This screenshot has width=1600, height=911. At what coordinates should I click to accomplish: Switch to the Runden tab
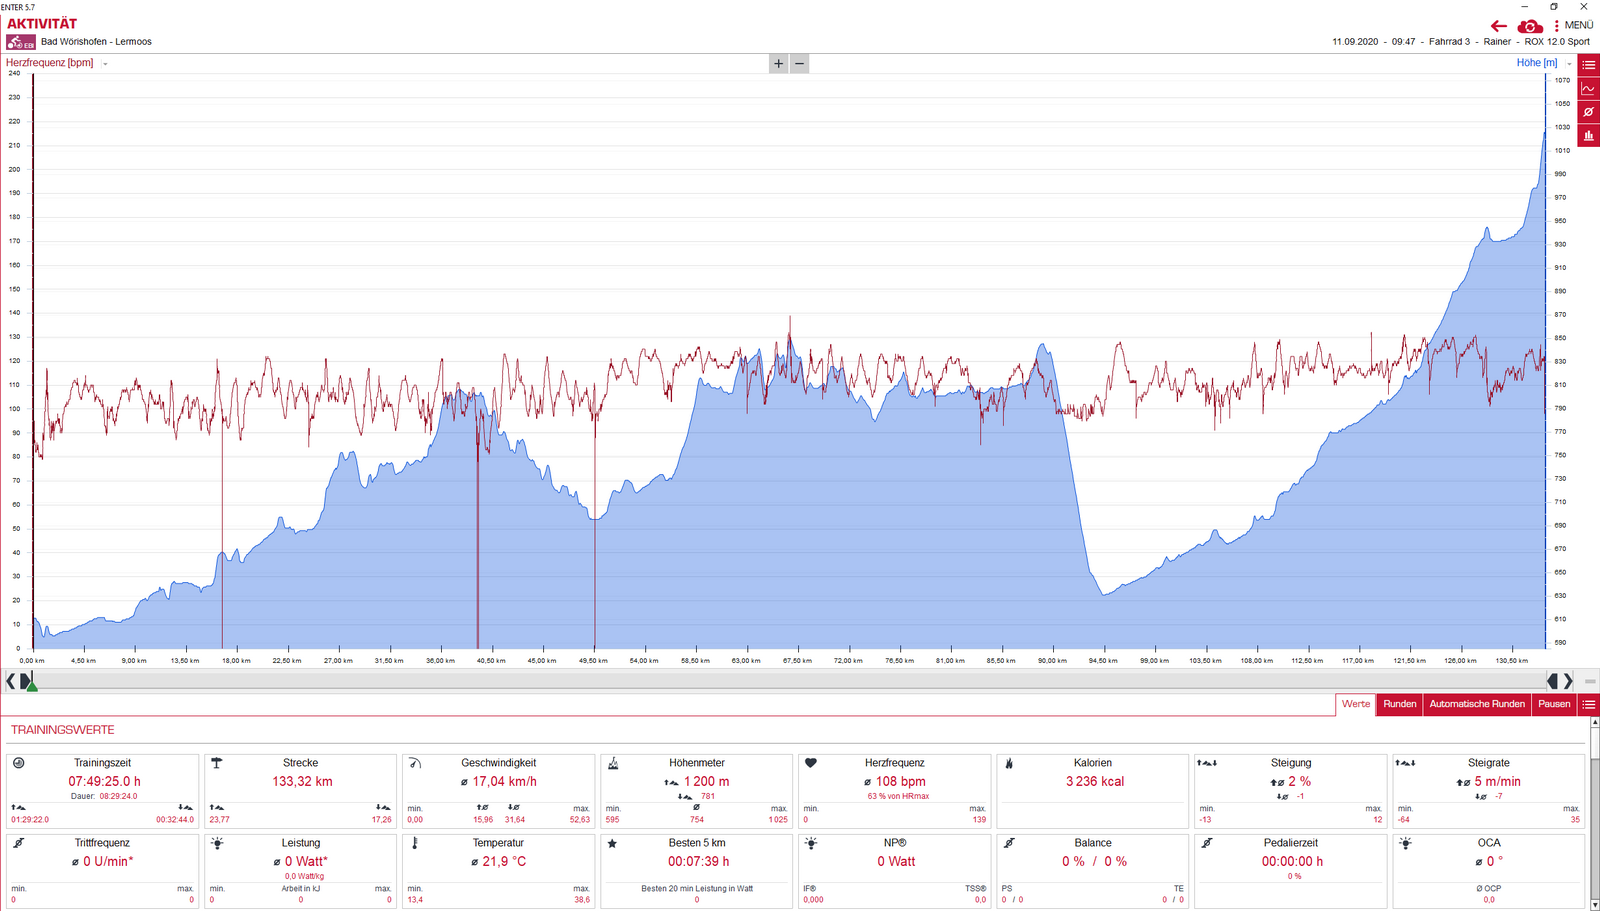pyautogui.click(x=1399, y=704)
